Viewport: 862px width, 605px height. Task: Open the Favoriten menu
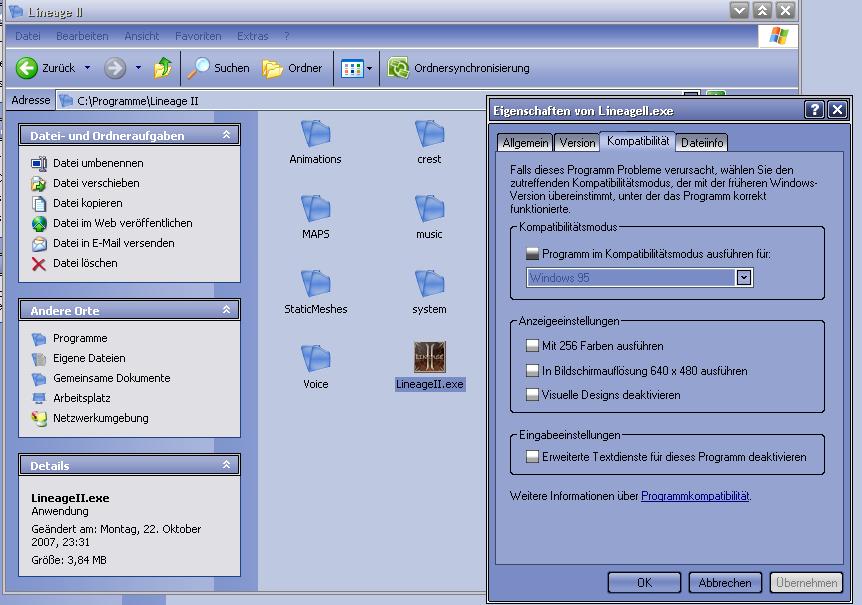point(198,36)
